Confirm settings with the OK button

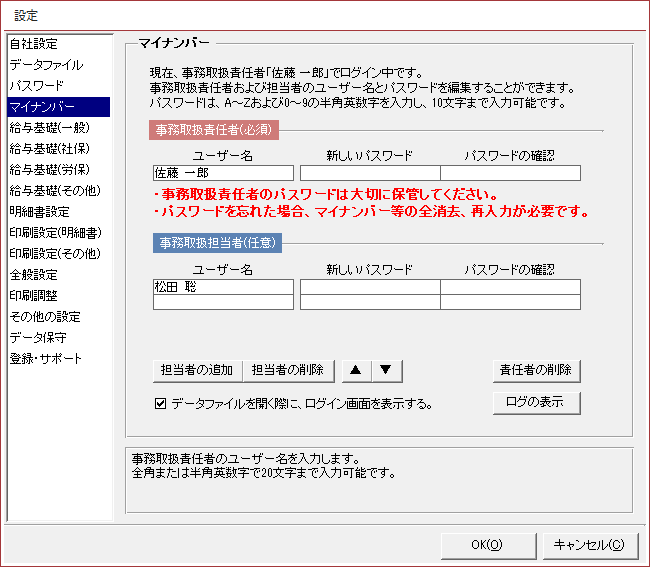[486, 545]
